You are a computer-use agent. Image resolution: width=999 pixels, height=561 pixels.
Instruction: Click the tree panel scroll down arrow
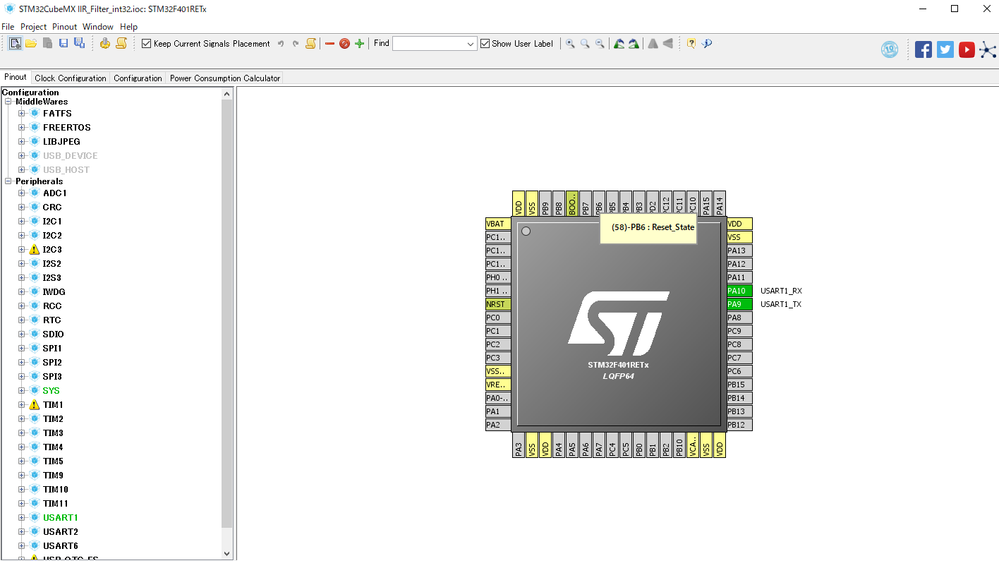coord(227,554)
